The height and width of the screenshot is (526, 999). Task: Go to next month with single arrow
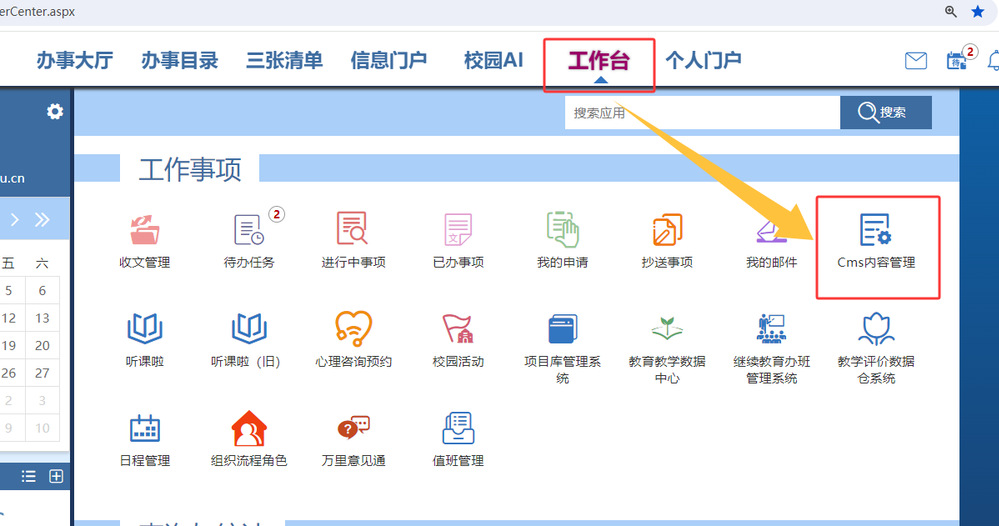pos(14,219)
